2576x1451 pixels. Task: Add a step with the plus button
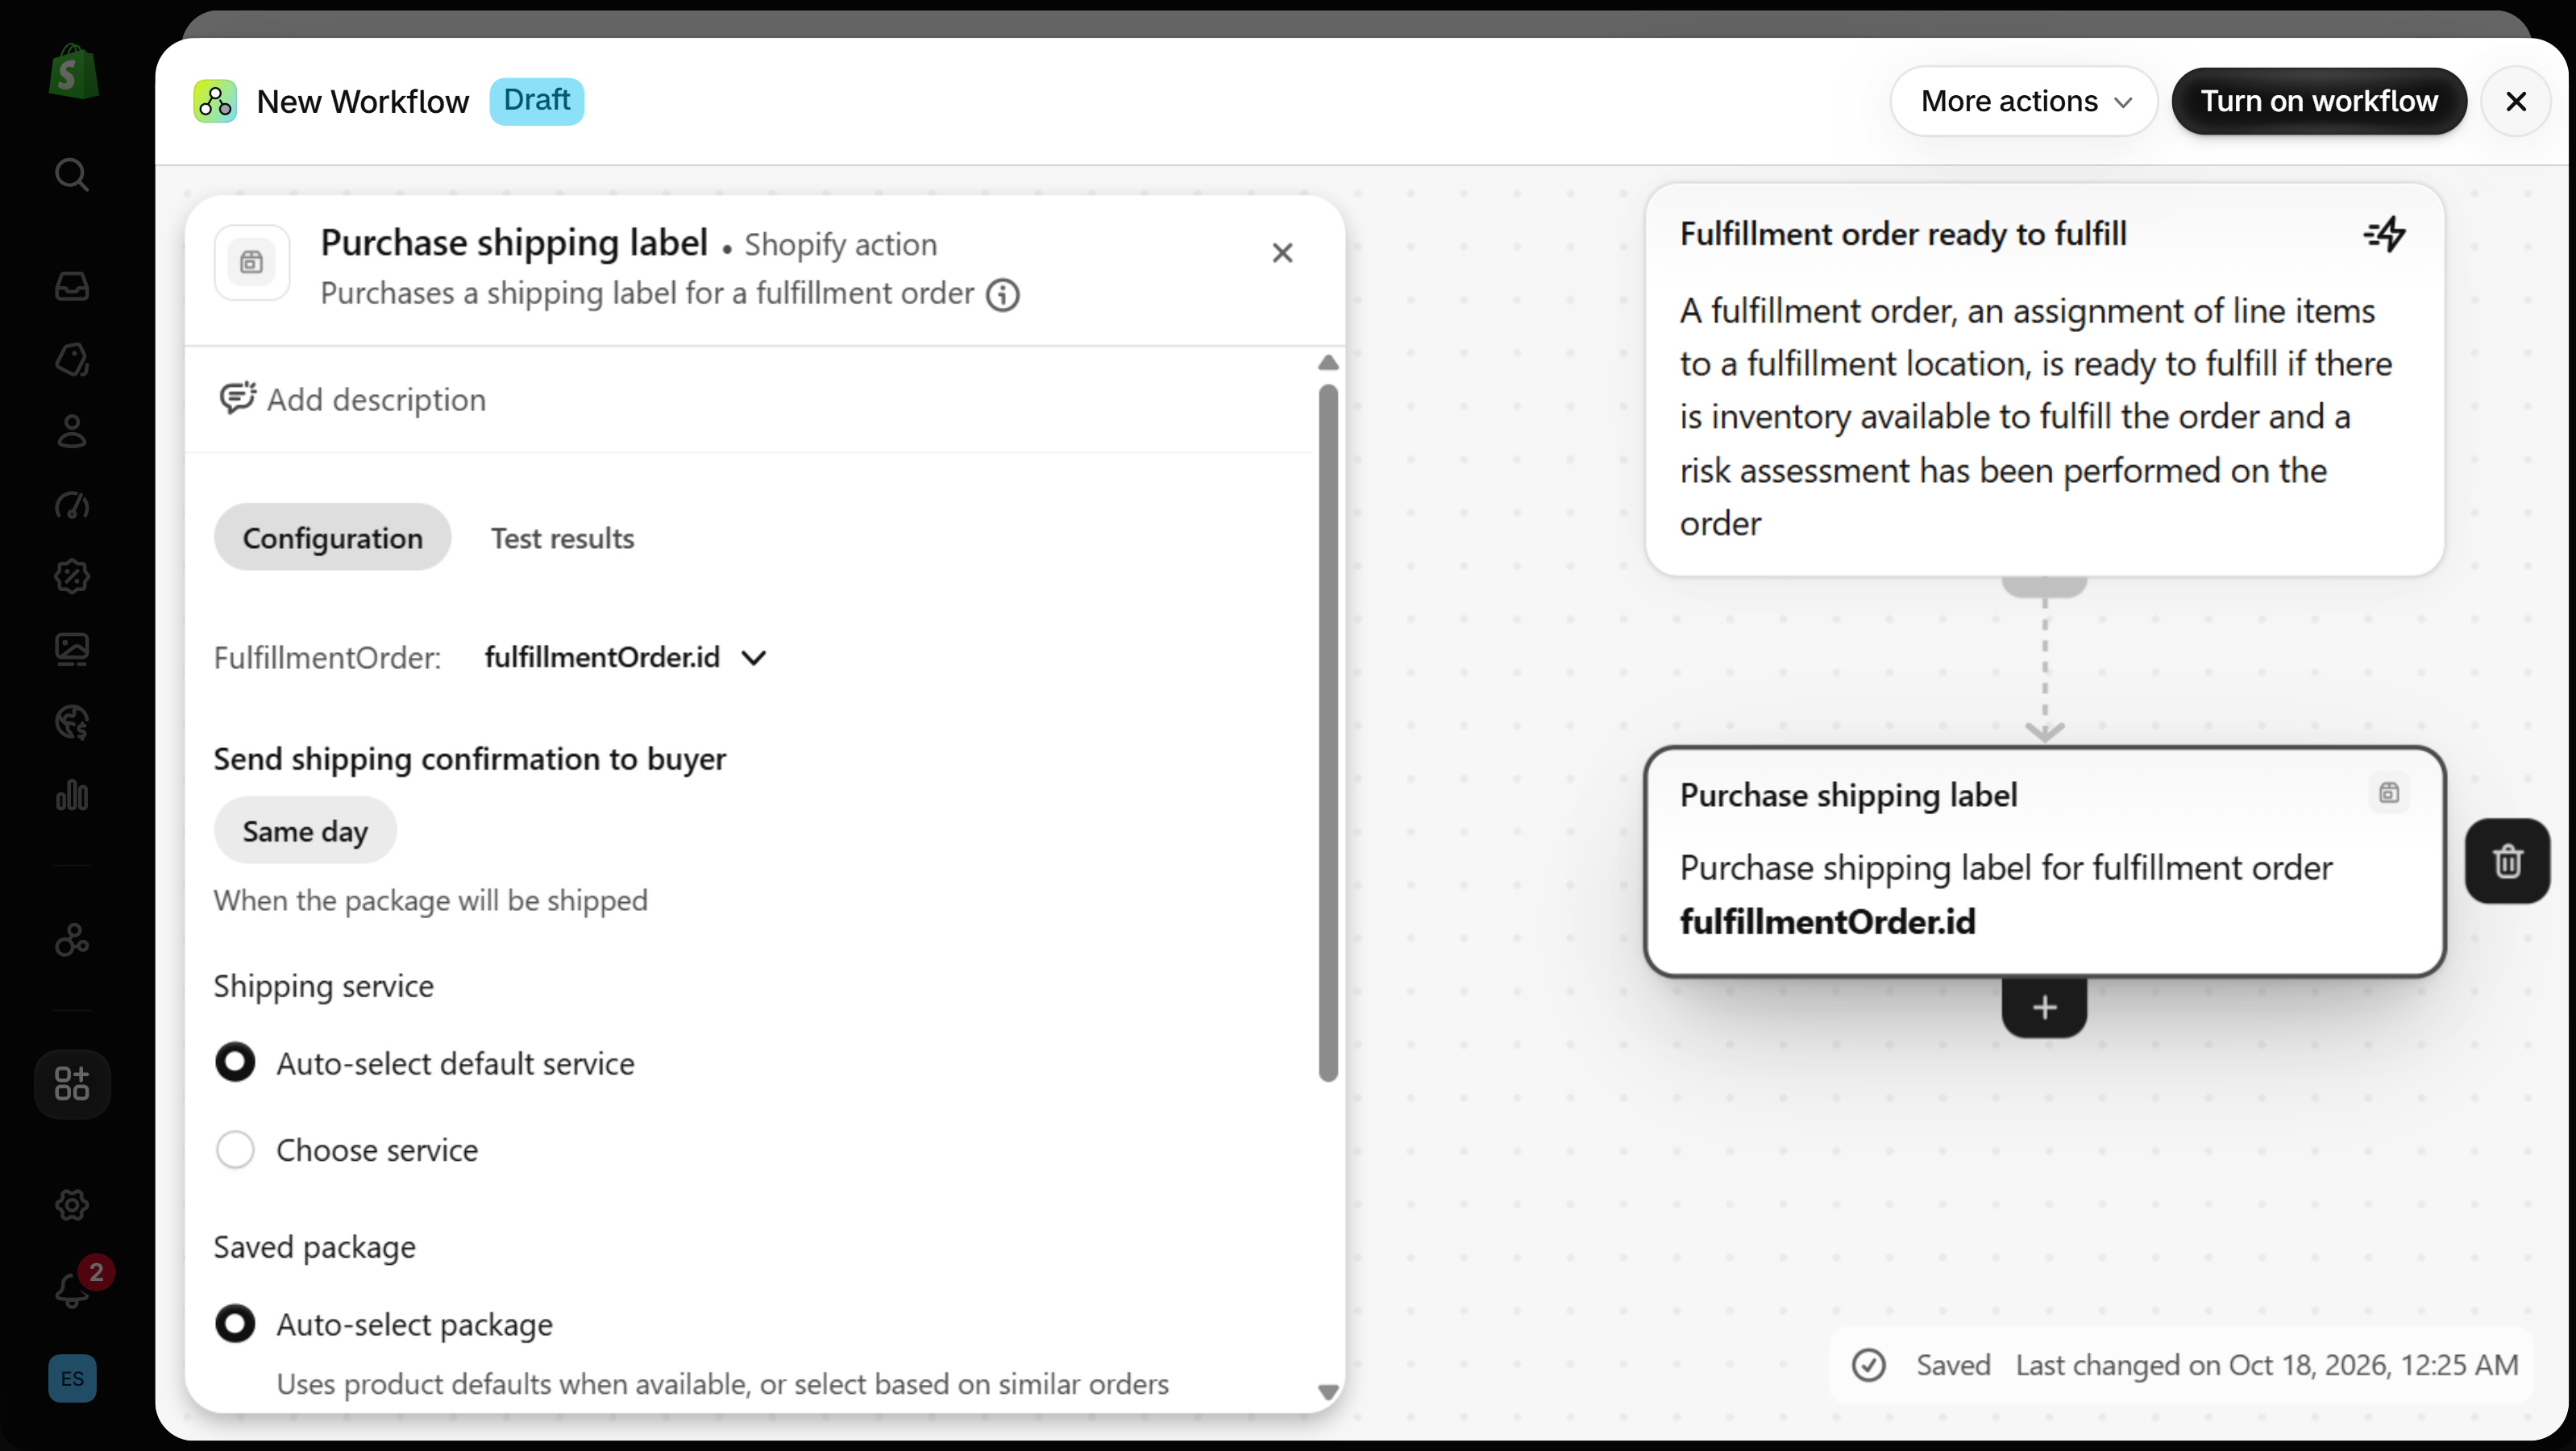2044,1007
